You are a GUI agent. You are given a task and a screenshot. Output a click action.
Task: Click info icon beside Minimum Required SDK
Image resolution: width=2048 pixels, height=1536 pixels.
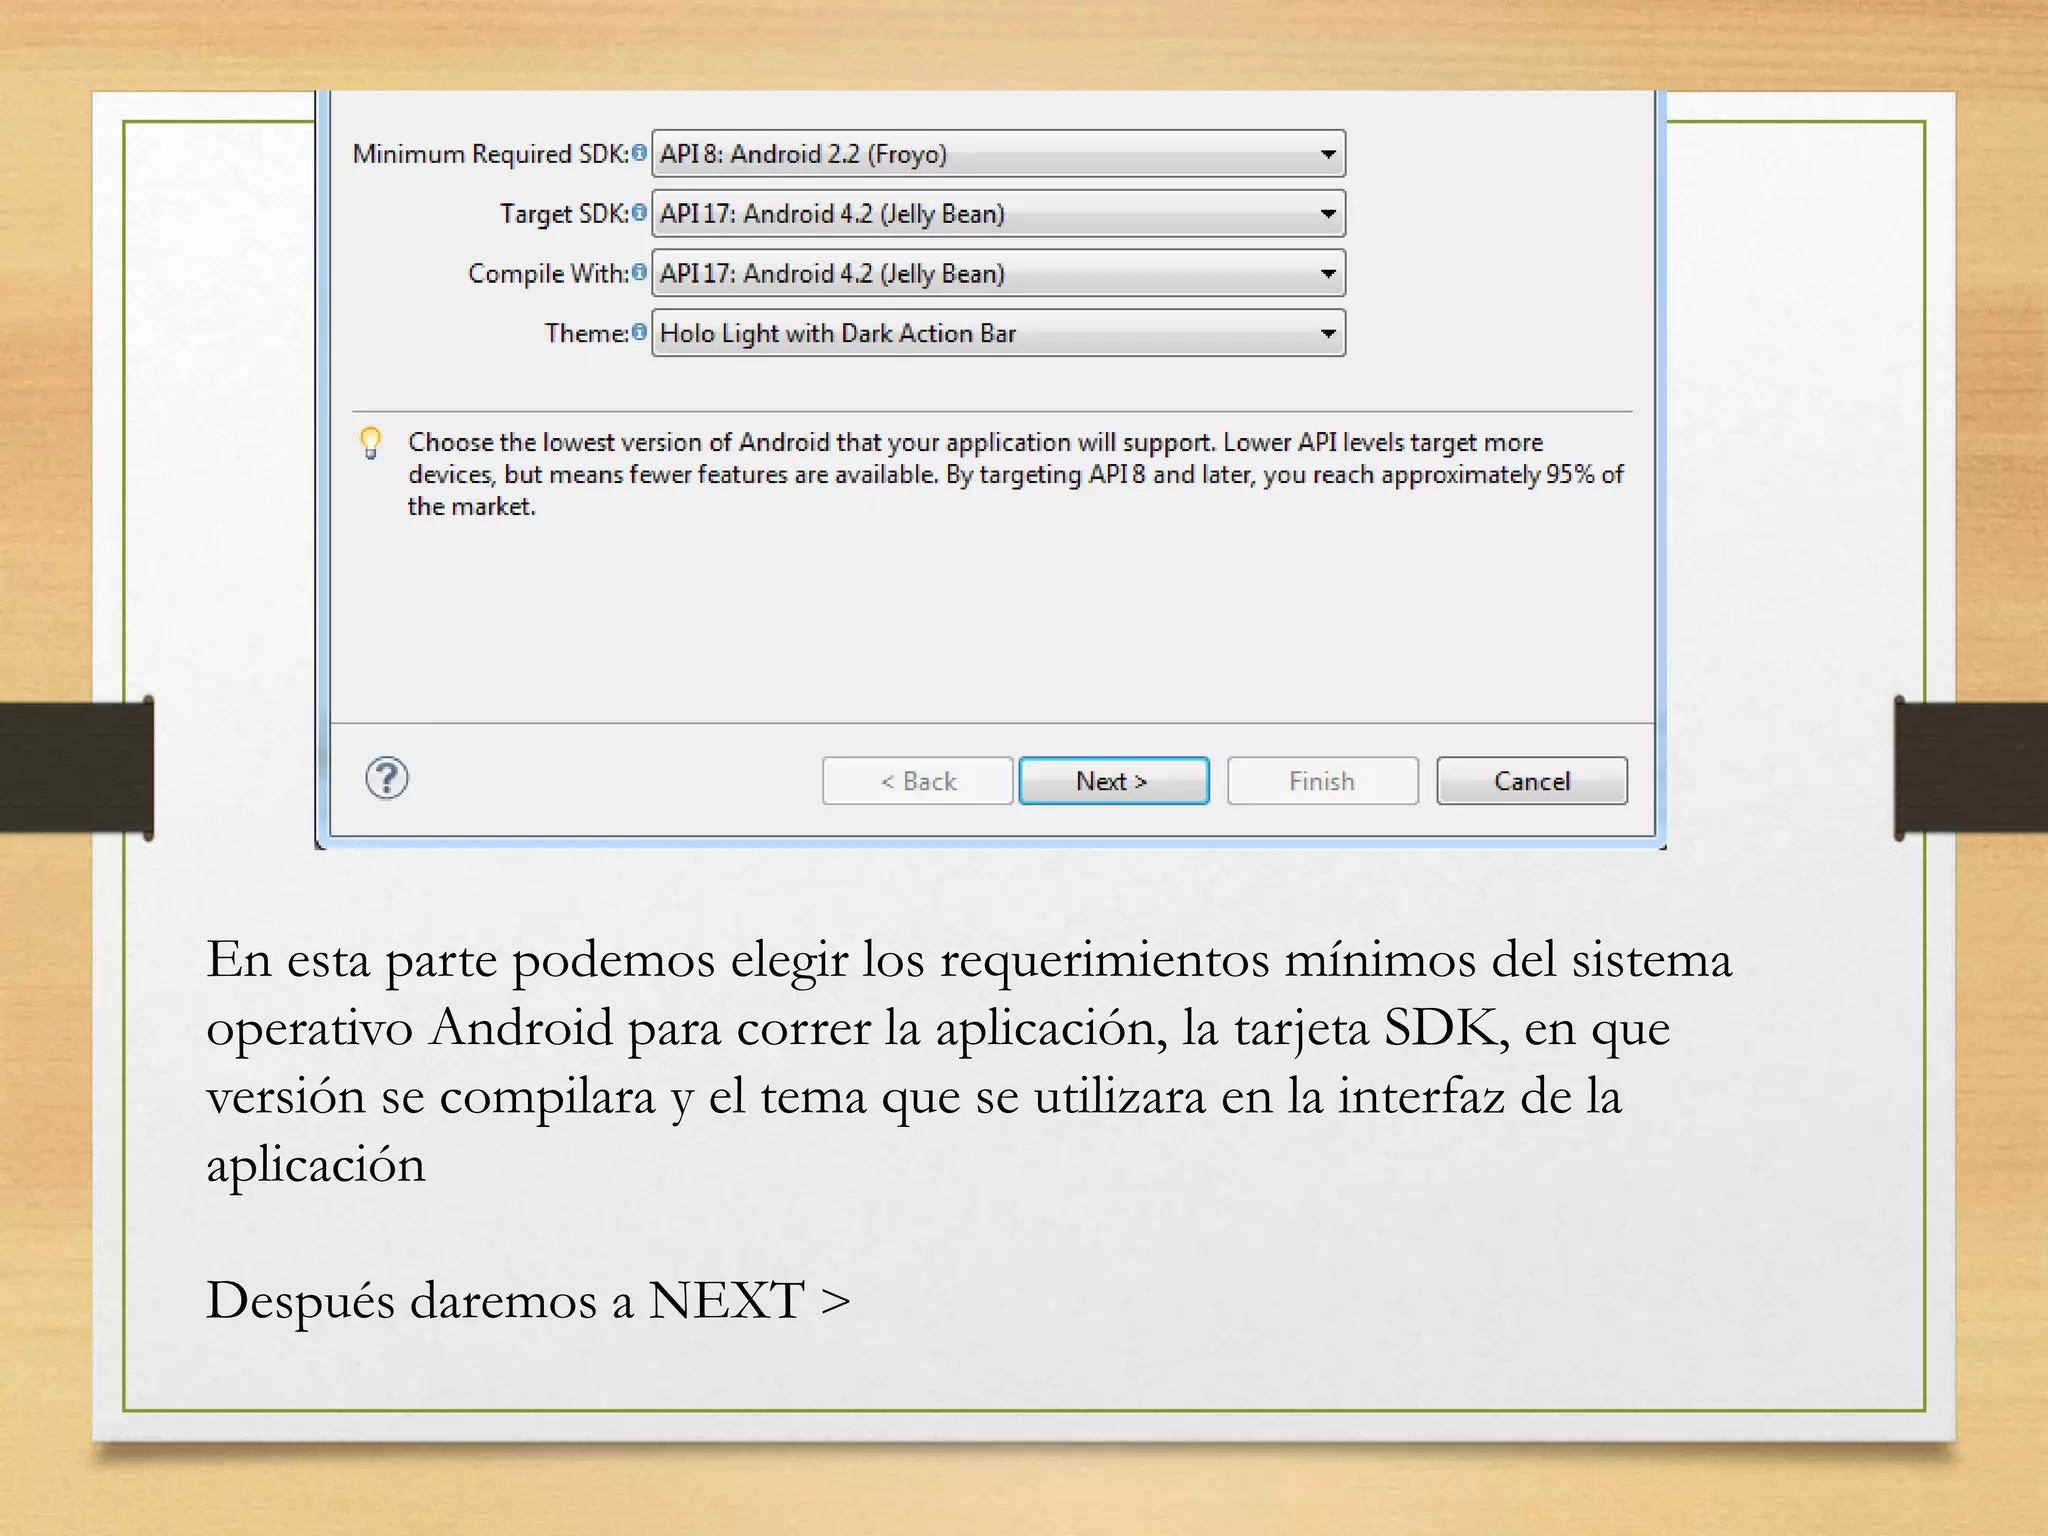click(x=639, y=153)
